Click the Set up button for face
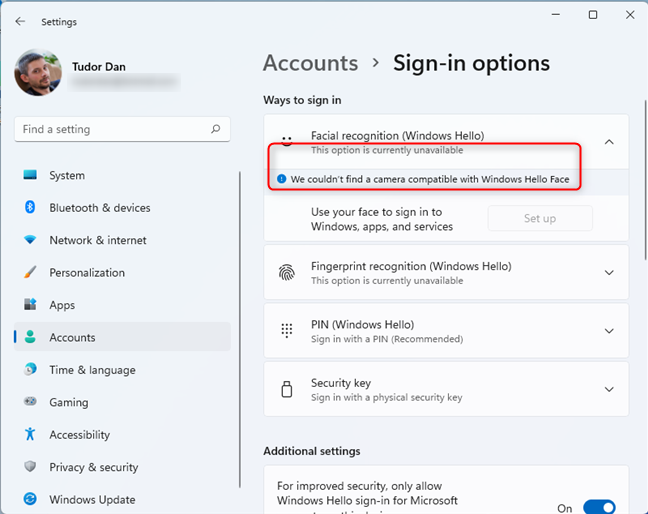This screenshot has width=648, height=514. [540, 218]
